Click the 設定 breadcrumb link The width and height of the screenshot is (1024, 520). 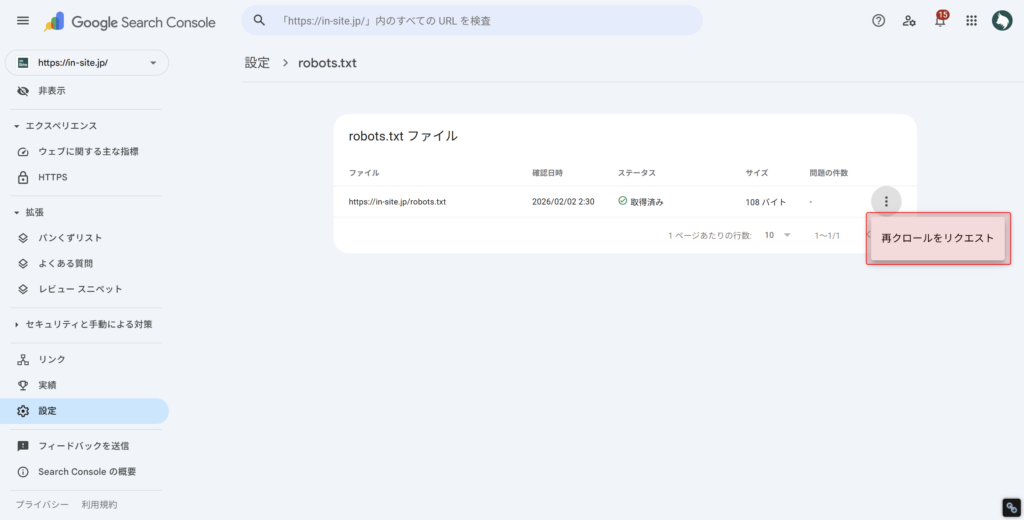pyautogui.click(x=257, y=63)
